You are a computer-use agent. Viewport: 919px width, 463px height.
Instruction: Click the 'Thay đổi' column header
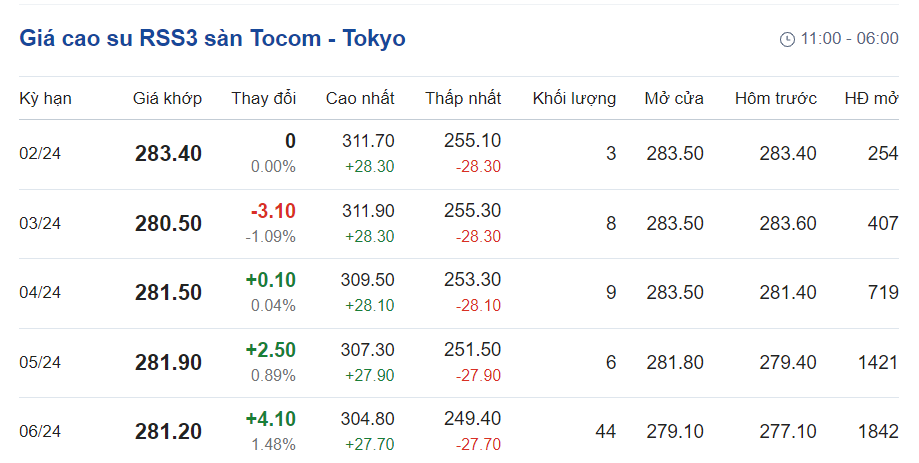click(x=264, y=98)
